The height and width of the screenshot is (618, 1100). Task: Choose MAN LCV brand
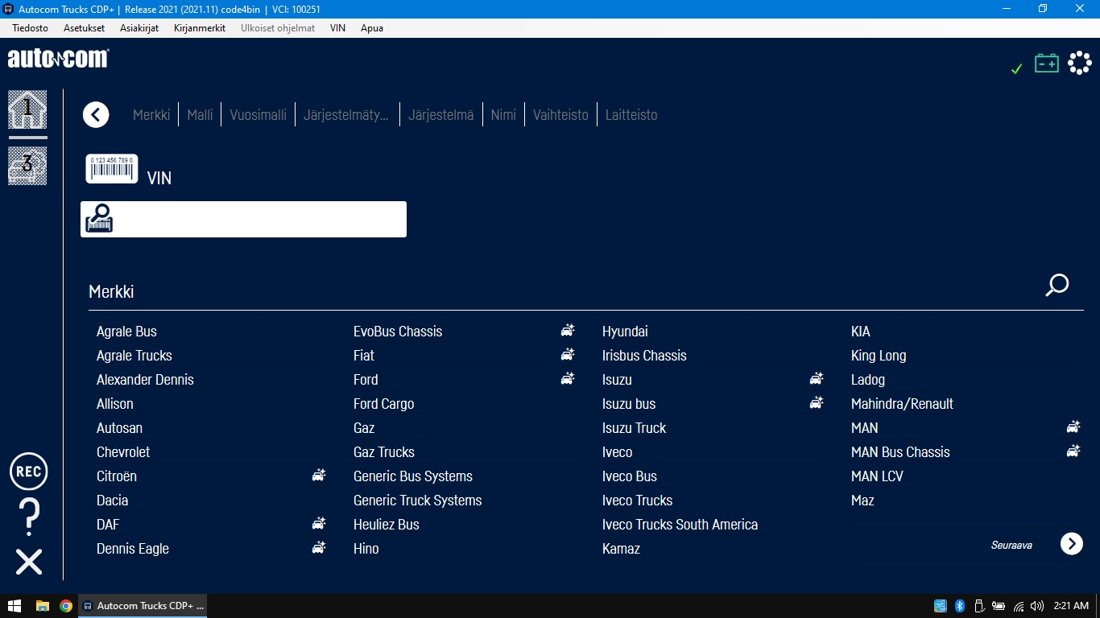[x=877, y=476]
